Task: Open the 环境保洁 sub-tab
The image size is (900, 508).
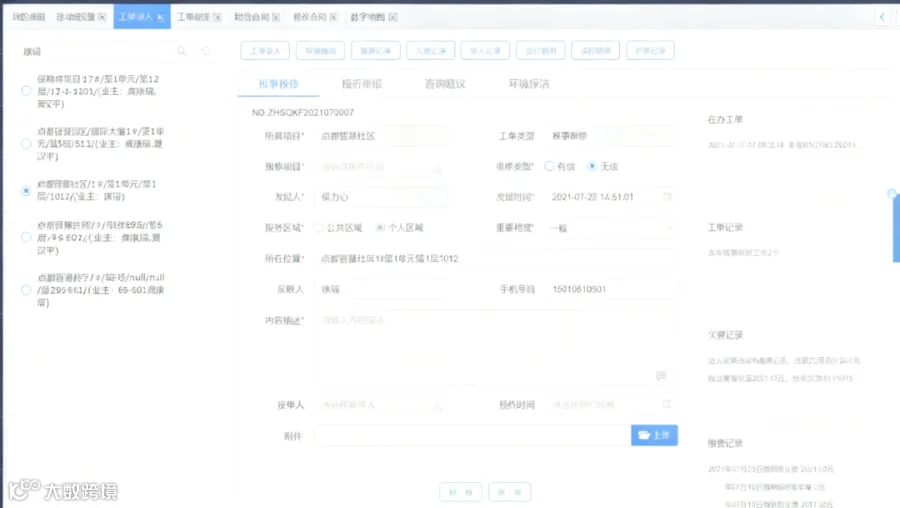Action: point(529,84)
